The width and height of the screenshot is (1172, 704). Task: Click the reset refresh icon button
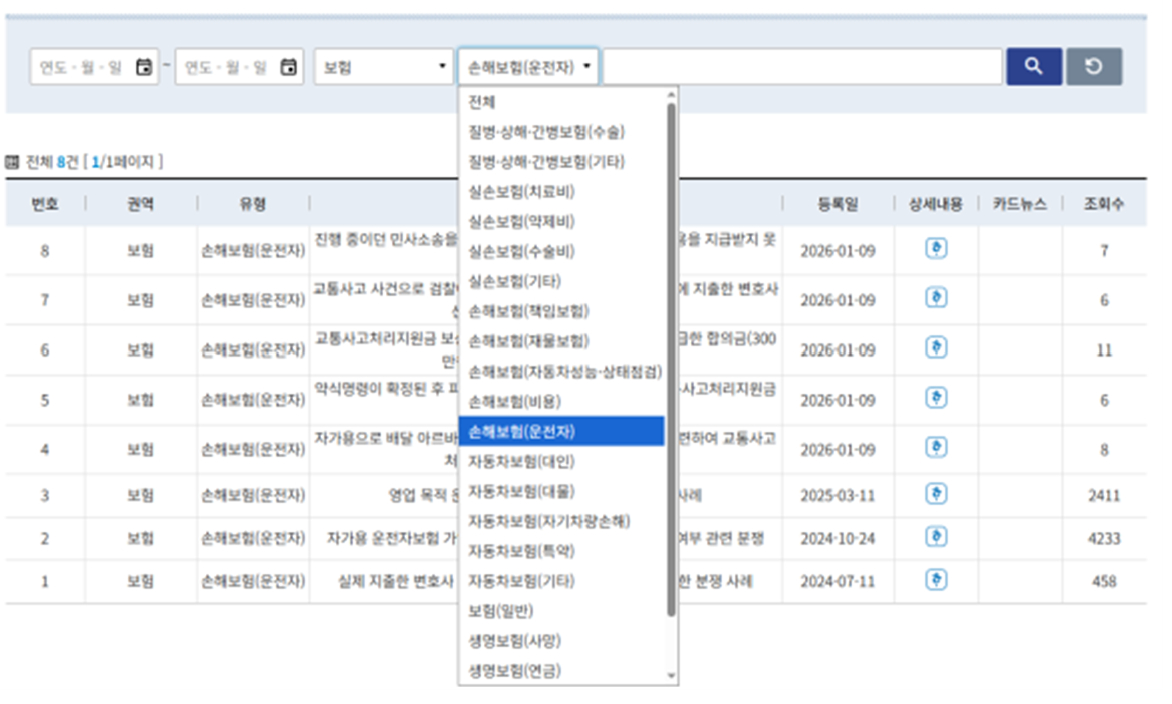click(x=1093, y=67)
